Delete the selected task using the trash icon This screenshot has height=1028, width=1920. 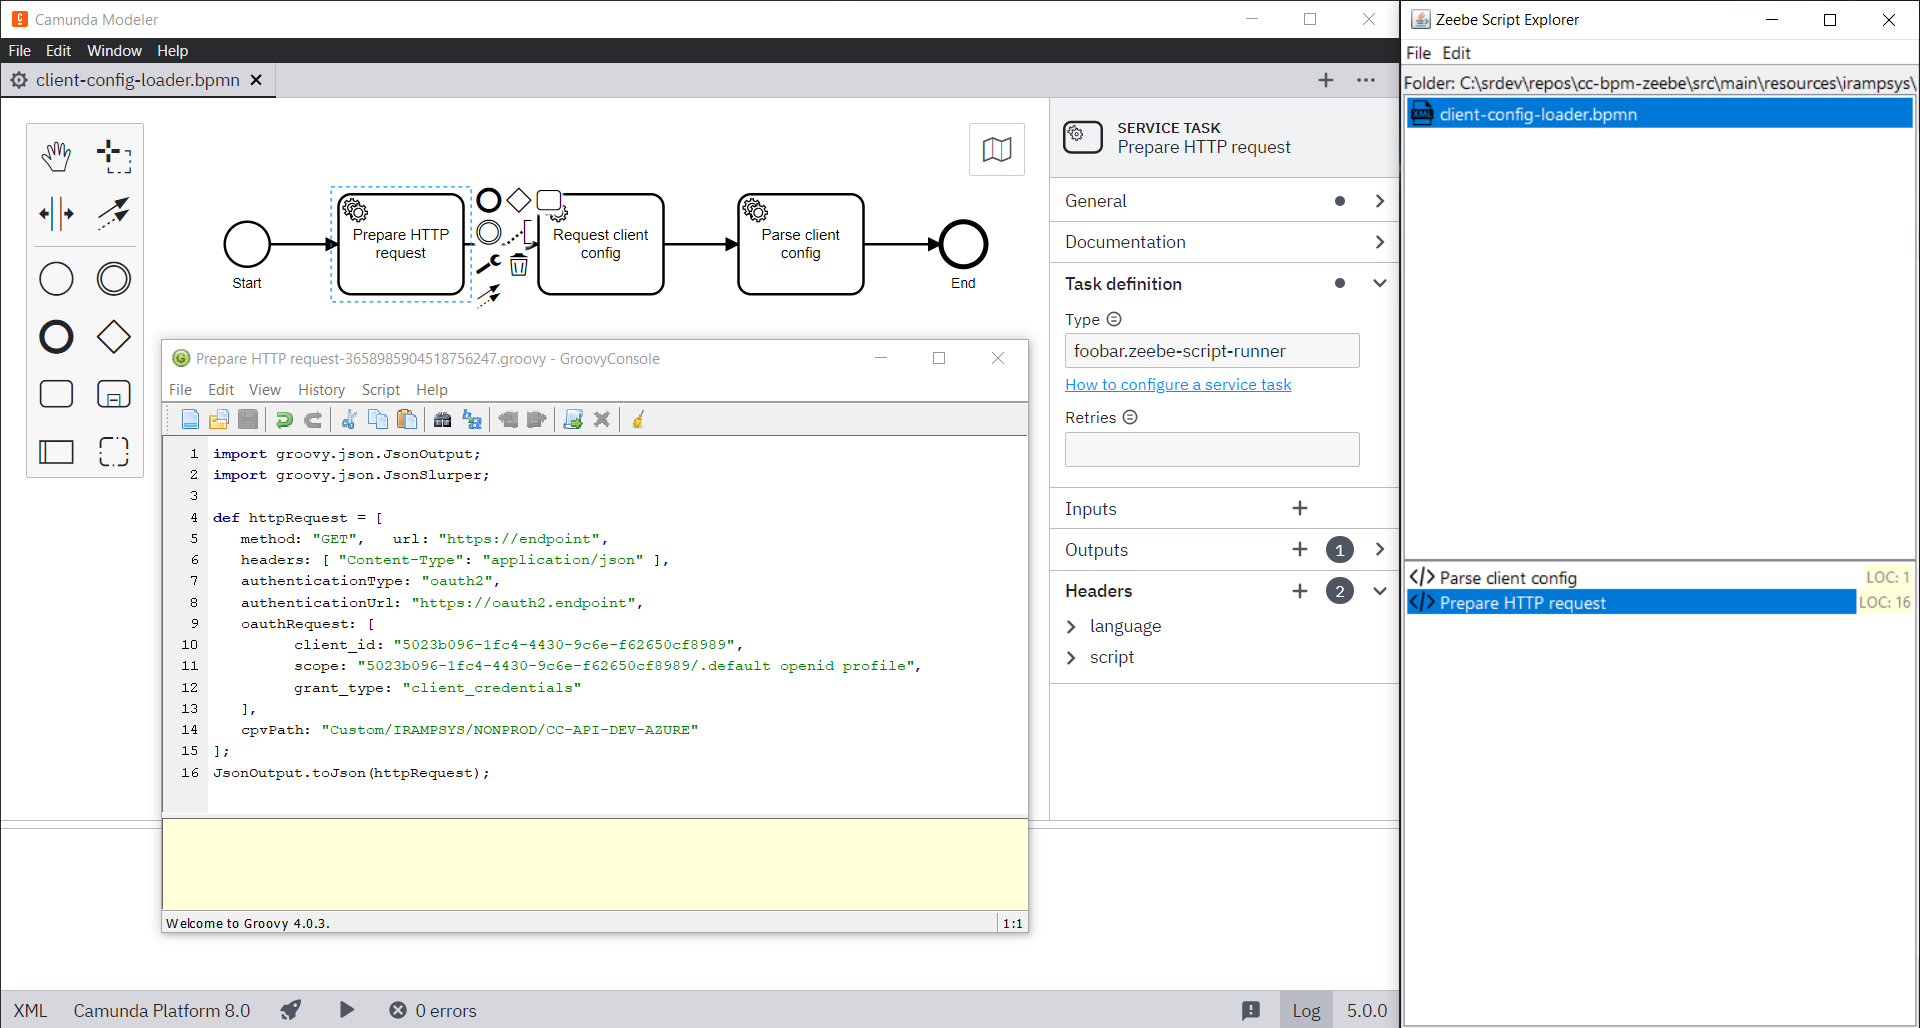click(519, 264)
